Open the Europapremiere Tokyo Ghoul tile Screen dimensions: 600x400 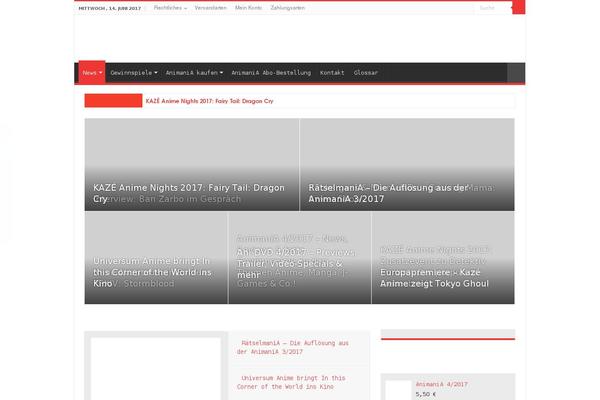tap(443, 258)
